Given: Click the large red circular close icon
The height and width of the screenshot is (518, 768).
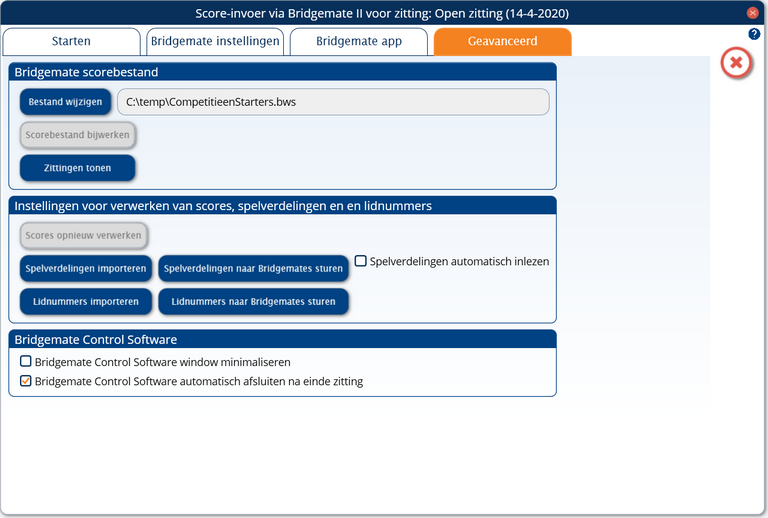Looking at the screenshot, I should tap(736, 63).
